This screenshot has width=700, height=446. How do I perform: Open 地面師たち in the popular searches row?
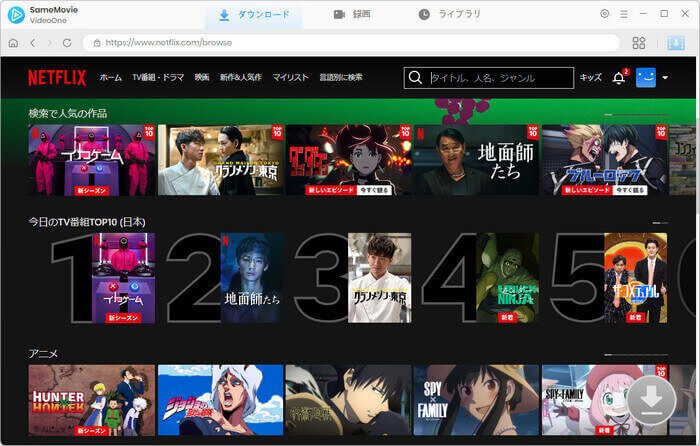(477, 160)
